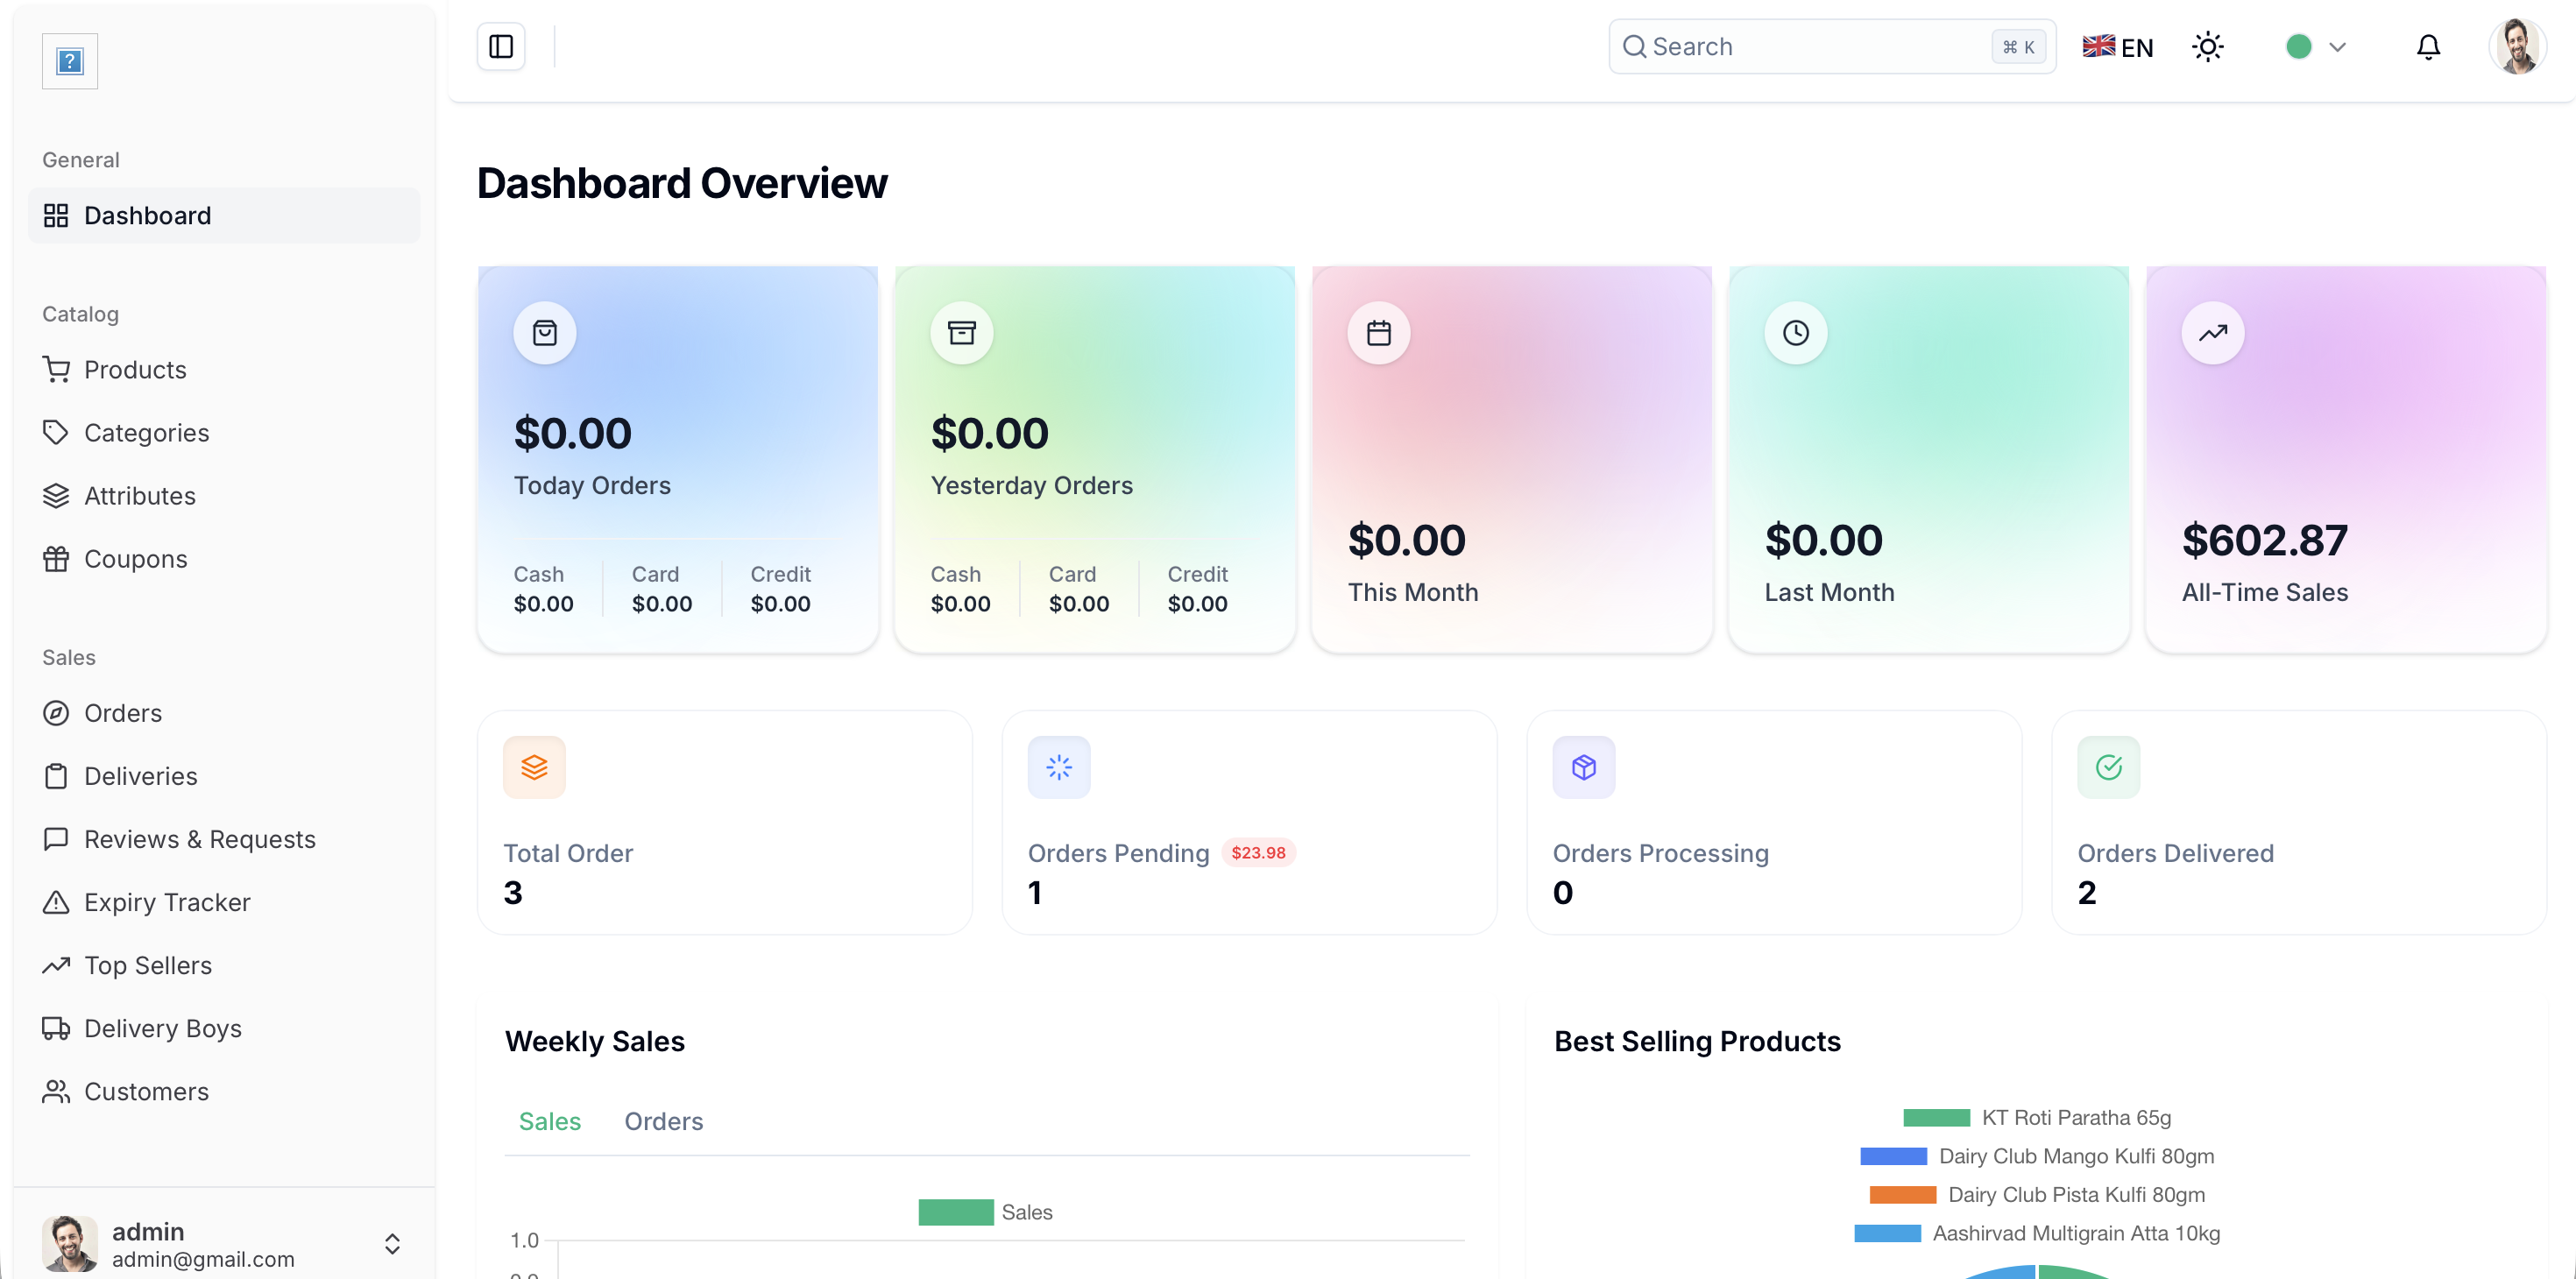Open the Orders page
This screenshot has height=1279, width=2576.
click(224, 713)
